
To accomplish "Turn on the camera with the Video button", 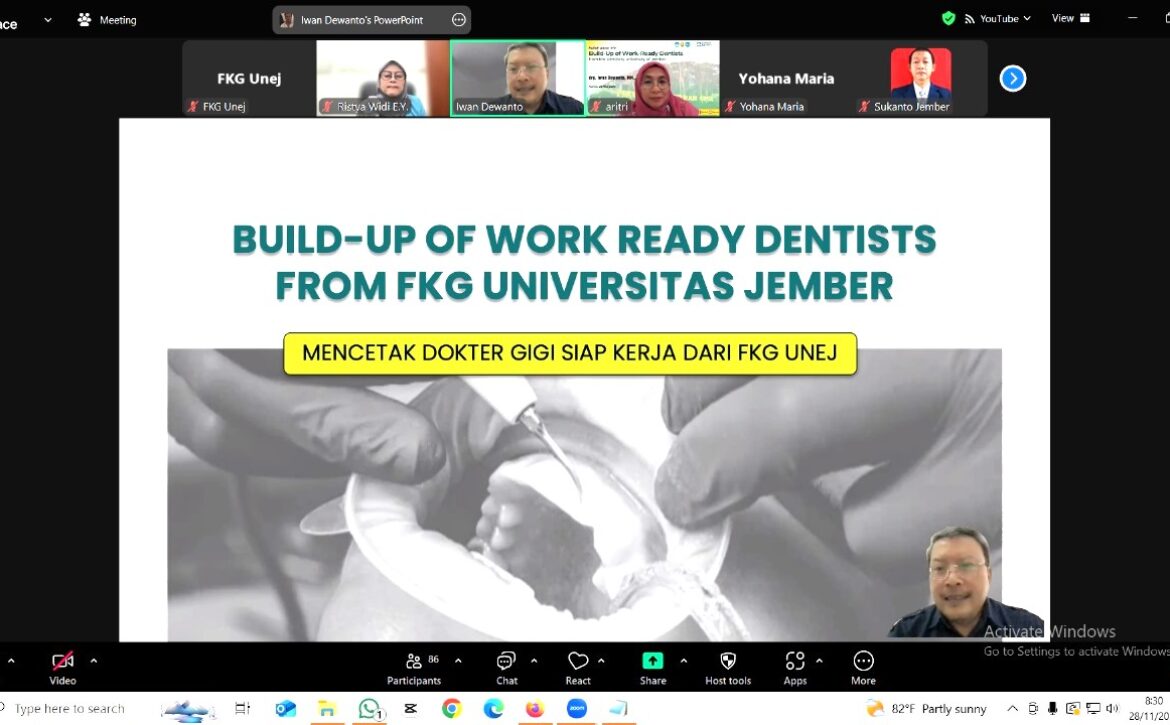I will (63, 668).
